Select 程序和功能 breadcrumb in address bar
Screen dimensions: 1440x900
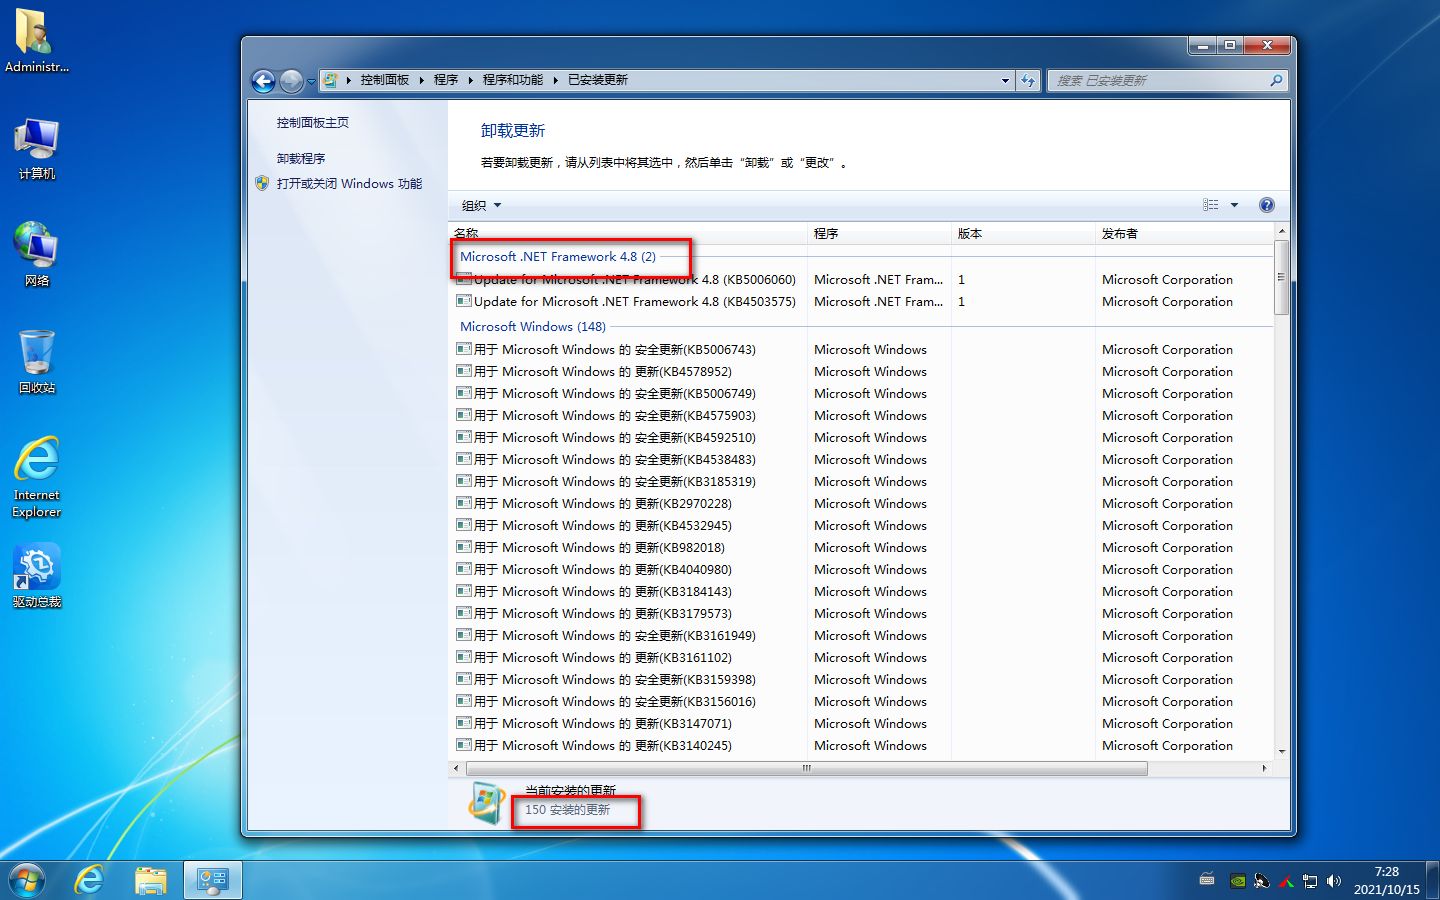coord(513,80)
